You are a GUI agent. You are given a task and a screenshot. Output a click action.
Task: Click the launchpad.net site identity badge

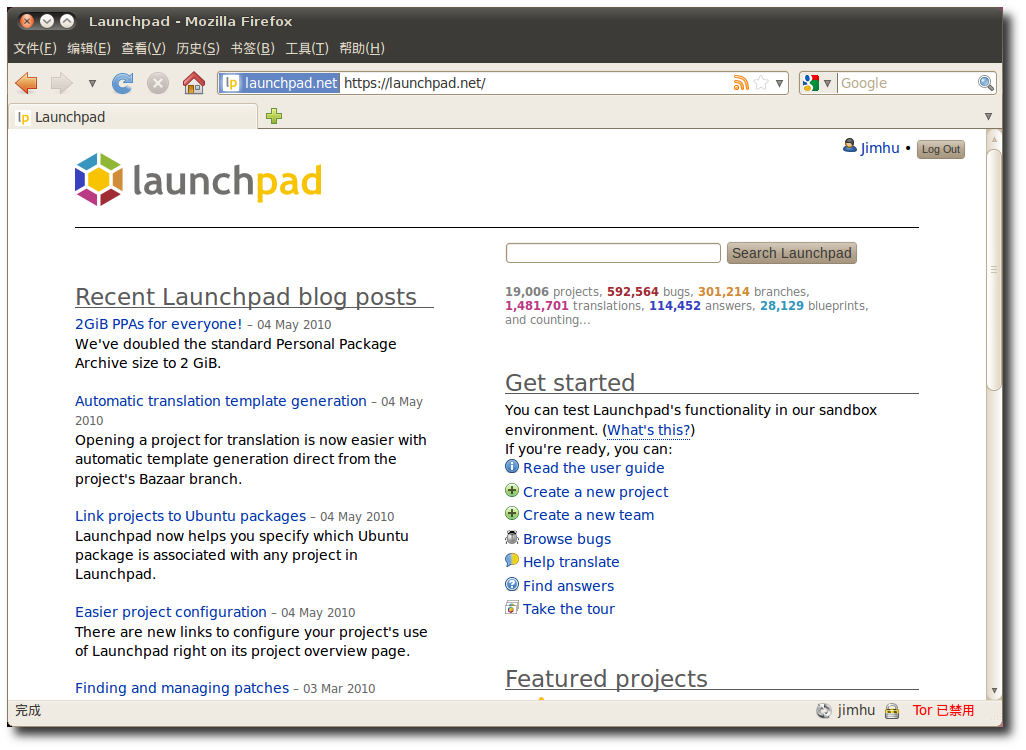pyautogui.click(x=279, y=83)
